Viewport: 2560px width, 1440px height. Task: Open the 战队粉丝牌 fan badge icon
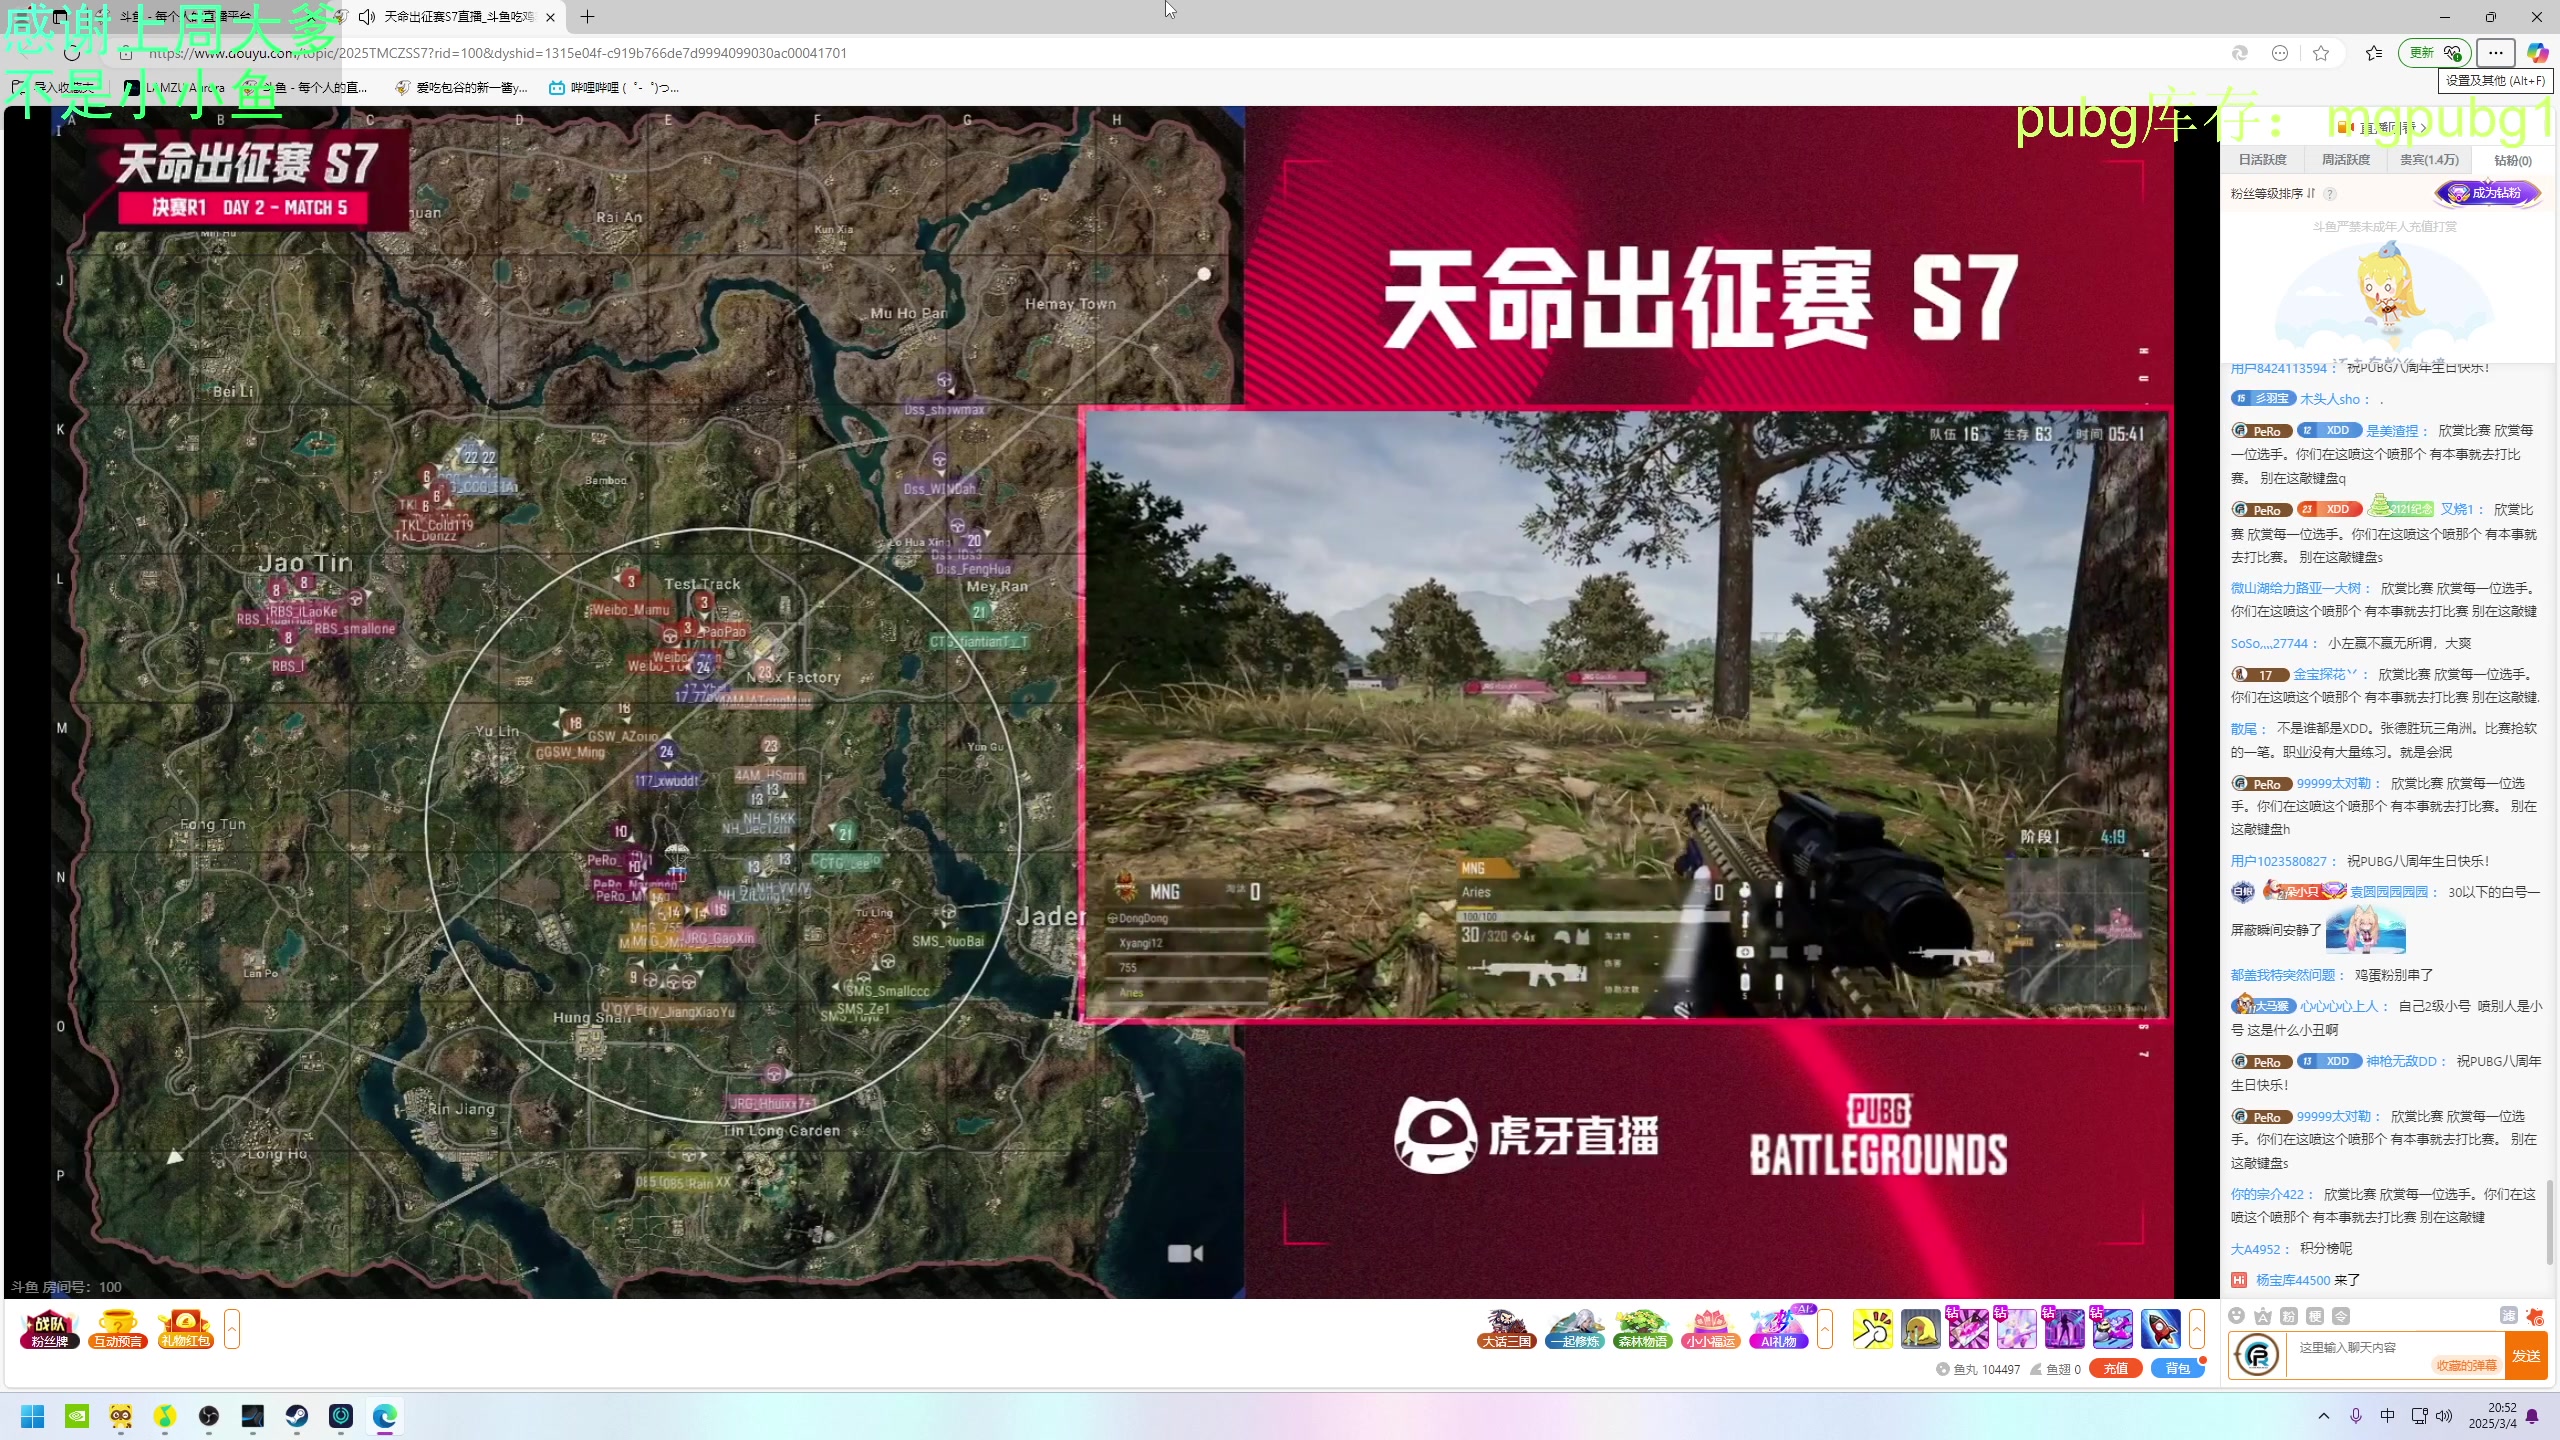[x=50, y=1329]
